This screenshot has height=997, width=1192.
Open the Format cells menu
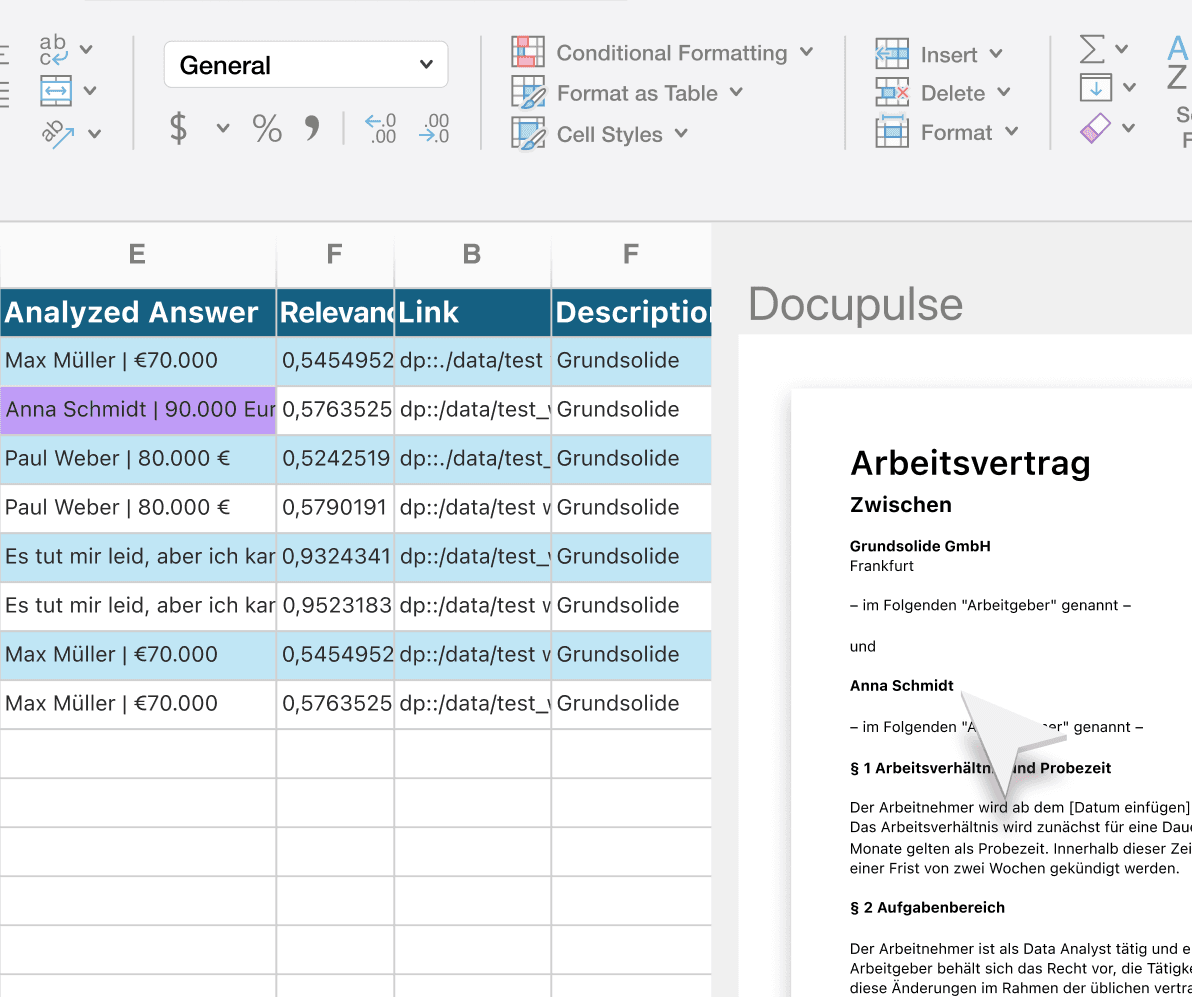946,132
